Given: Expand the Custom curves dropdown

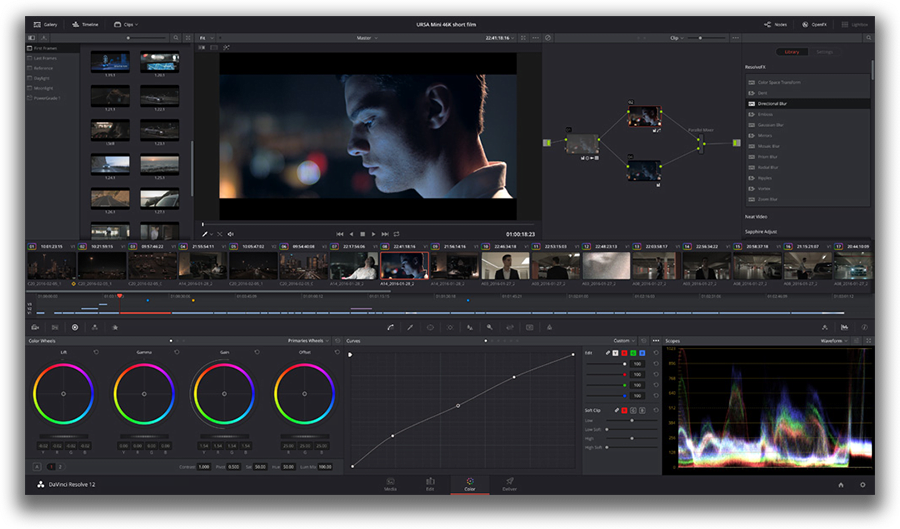Looking at the screenshot, I should click(x=624, y=340).
